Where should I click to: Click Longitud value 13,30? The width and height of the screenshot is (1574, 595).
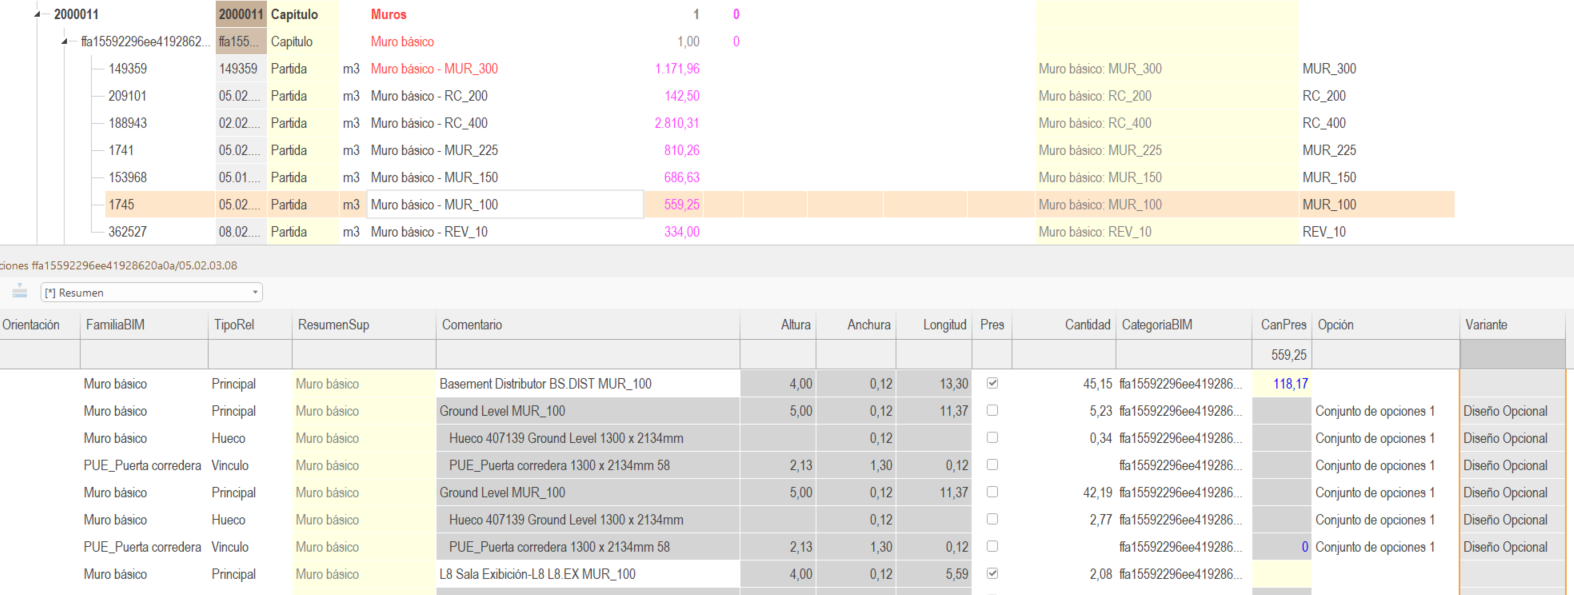click(x=954, y=383)
